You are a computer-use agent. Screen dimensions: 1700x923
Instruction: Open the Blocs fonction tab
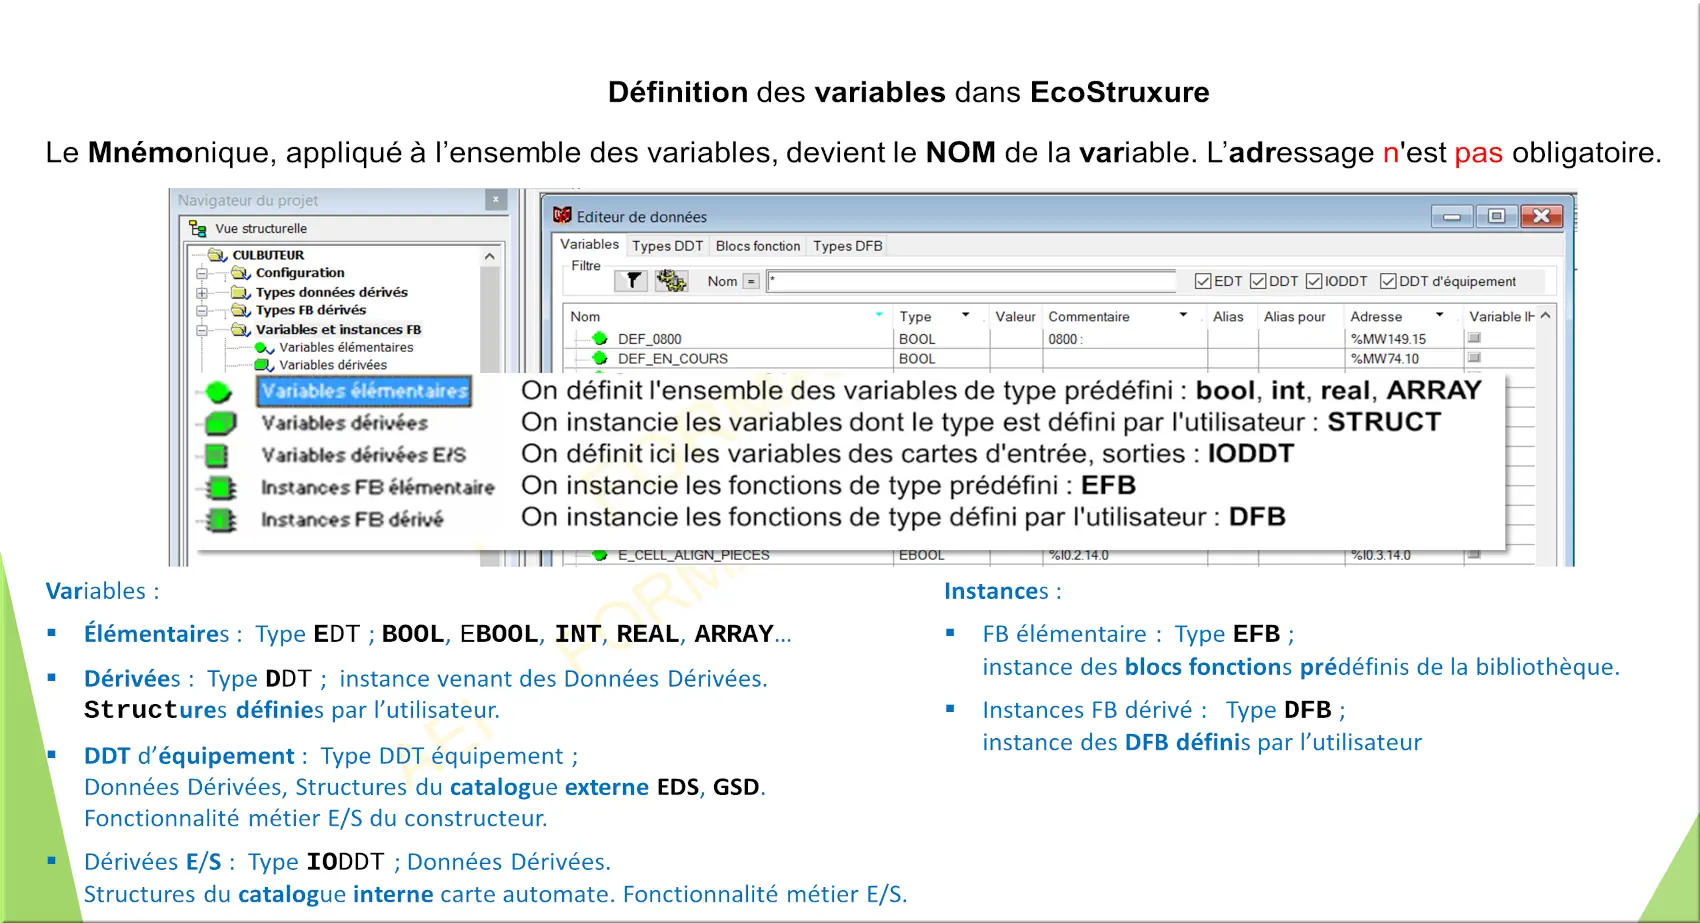click(x=758, y=246)
